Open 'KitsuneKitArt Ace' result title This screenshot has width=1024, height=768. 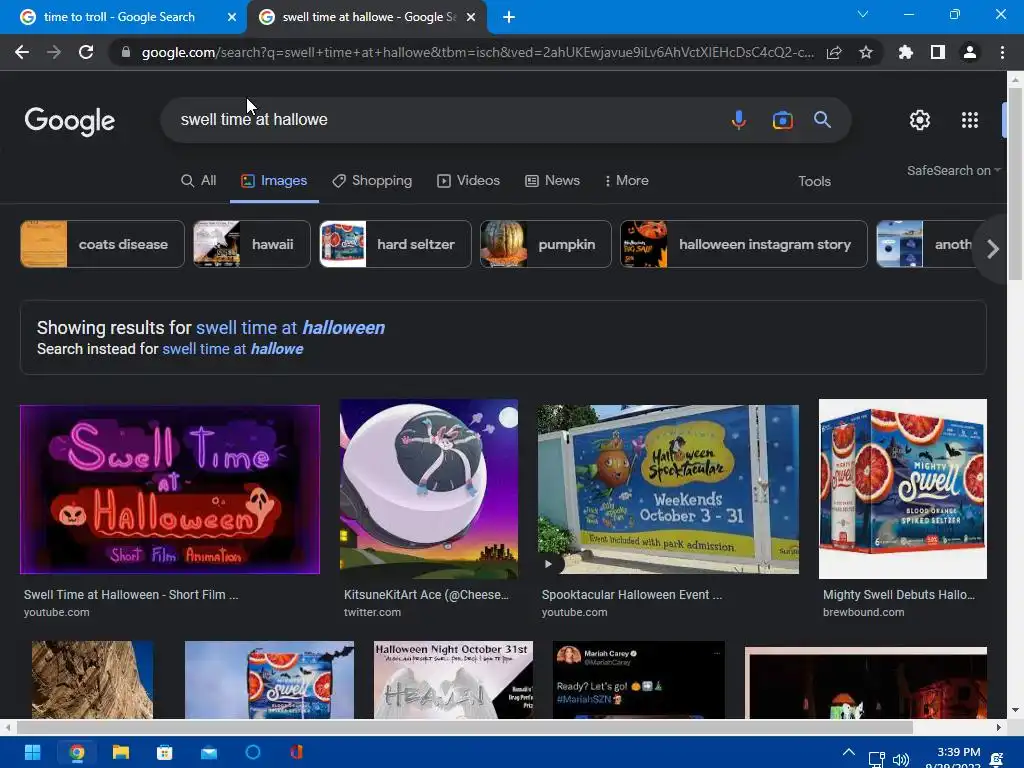[426, 594]
